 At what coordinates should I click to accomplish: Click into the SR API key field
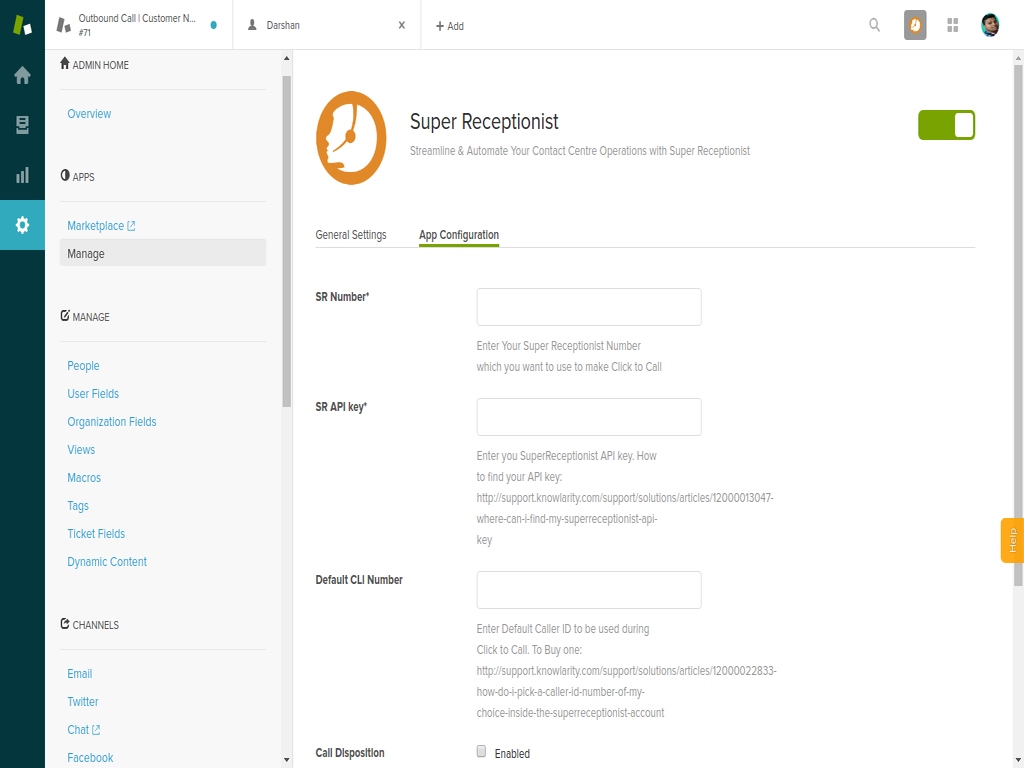[x=589, y=417]
